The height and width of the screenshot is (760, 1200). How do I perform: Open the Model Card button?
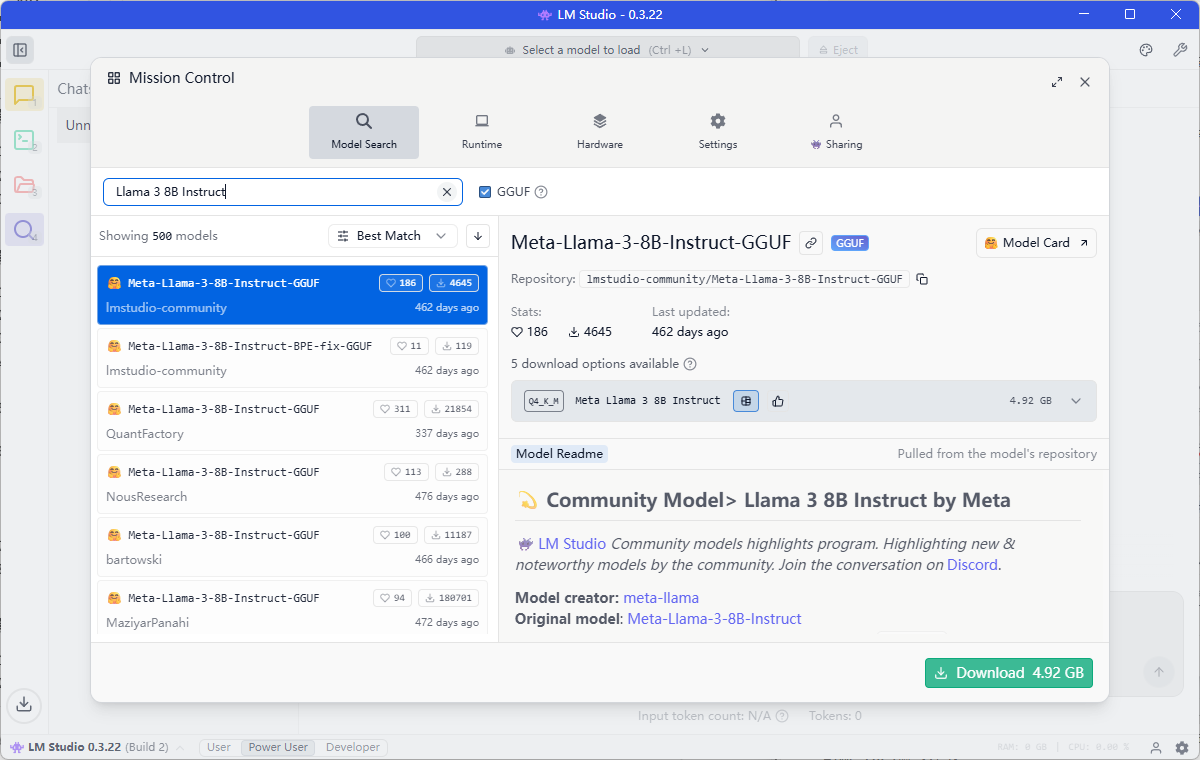point(1036,243)
